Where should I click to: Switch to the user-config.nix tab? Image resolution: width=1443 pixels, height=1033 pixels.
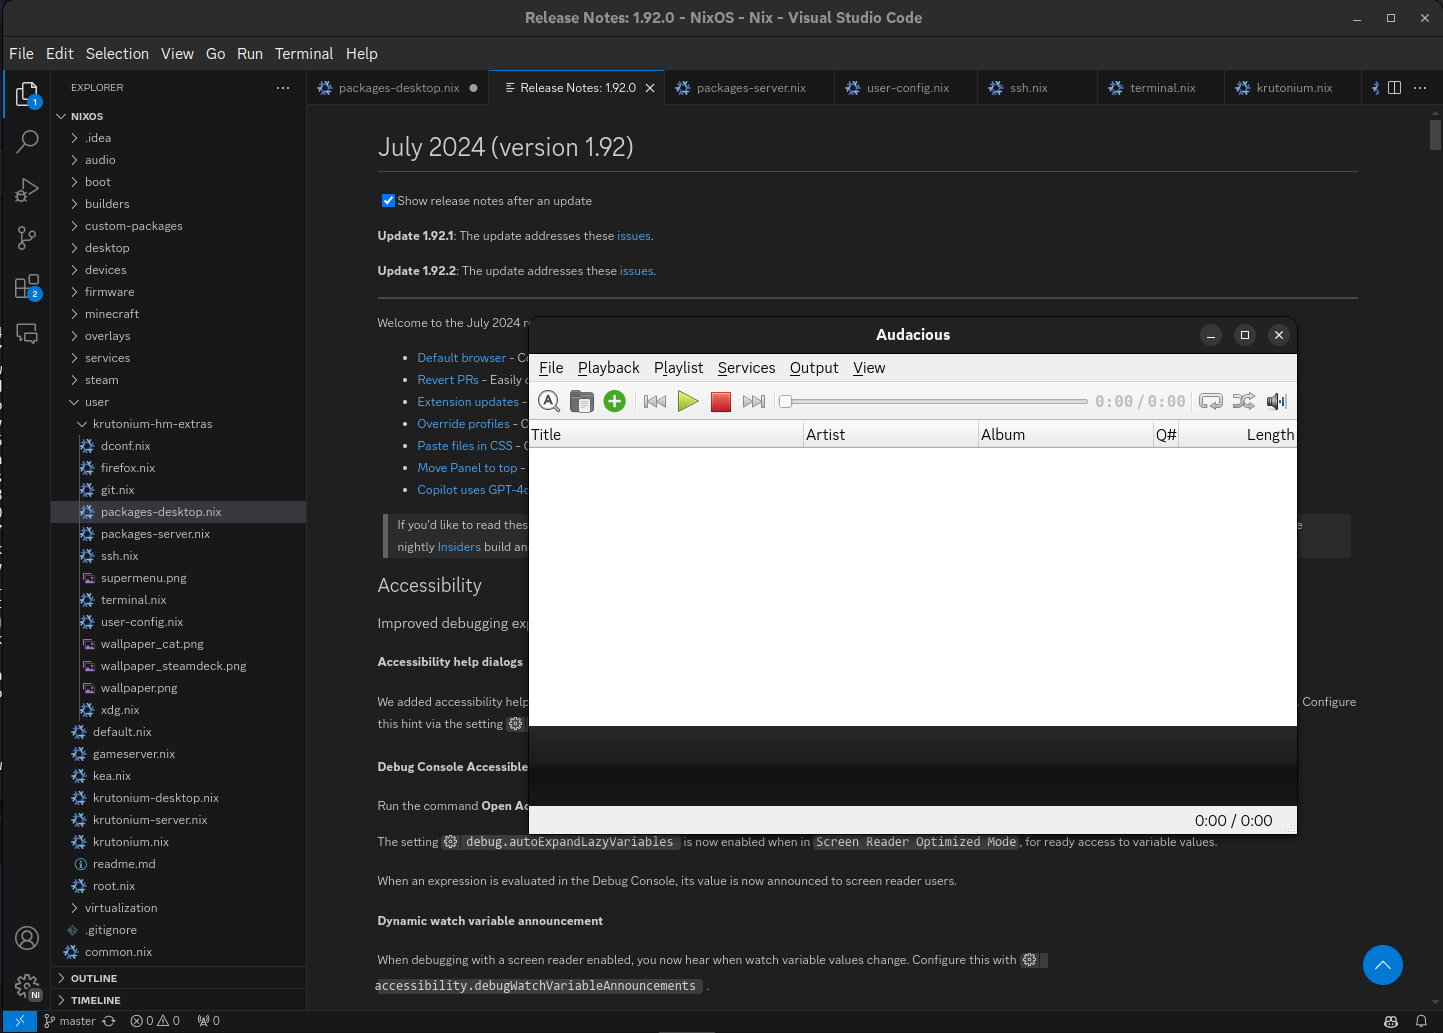pos(907,88)
